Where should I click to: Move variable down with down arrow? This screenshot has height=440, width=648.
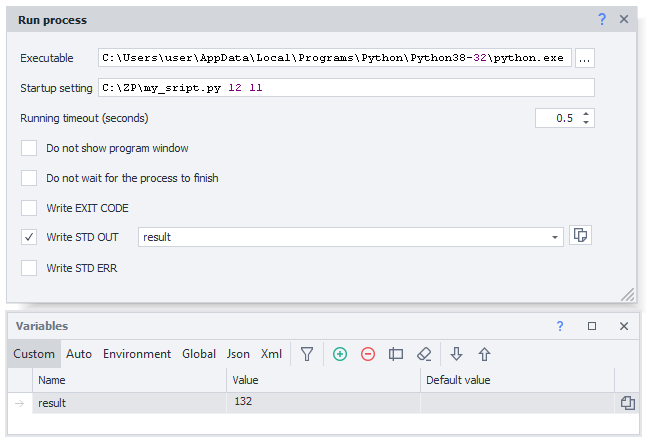click(x=457, y=354)
